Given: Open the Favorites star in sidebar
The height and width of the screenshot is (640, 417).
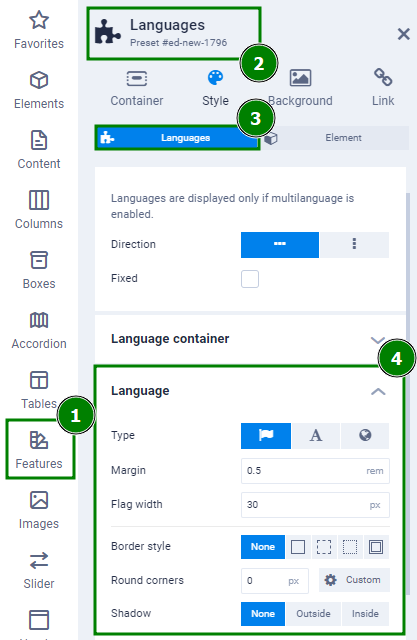Looking at the screenshot, I should pyautogui.click(x=39, y=30).
